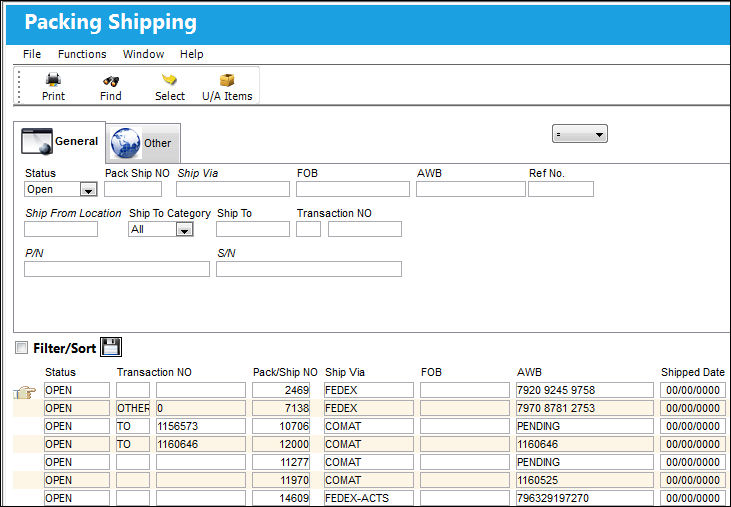Click the OTHER transaction type cell
This screenshot has width=731, height=507.
tap(133, 408)
